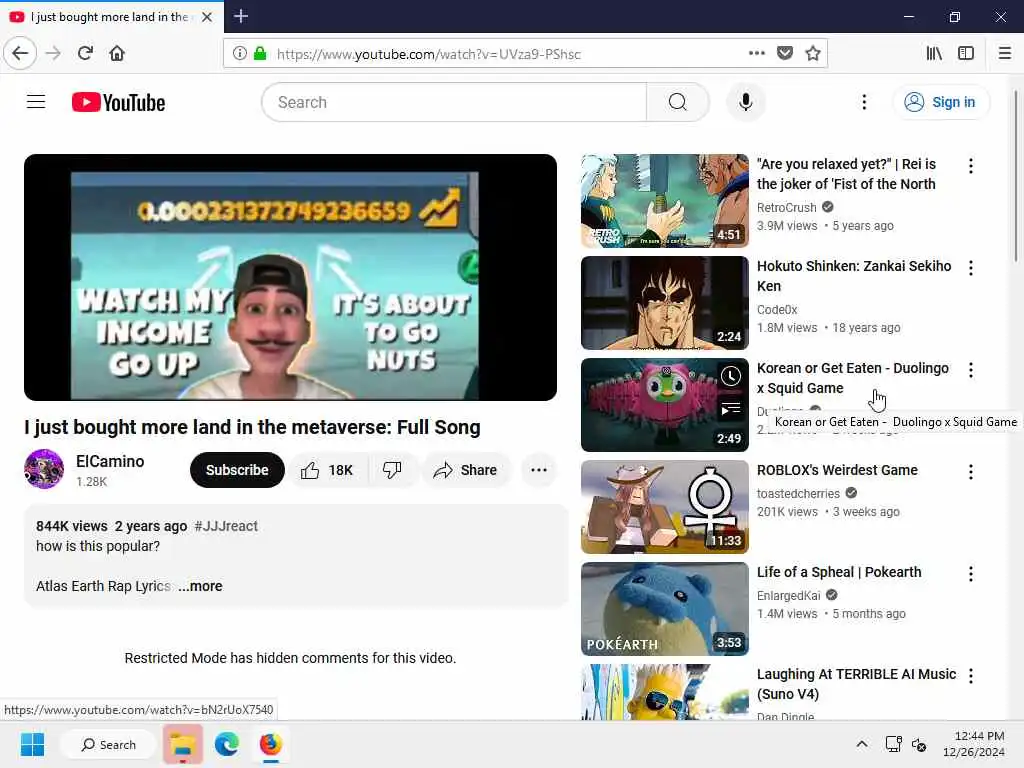Open page actions three-dot menu in address bar
This screenshot has height=768, width=1024.
pos(757,53)
